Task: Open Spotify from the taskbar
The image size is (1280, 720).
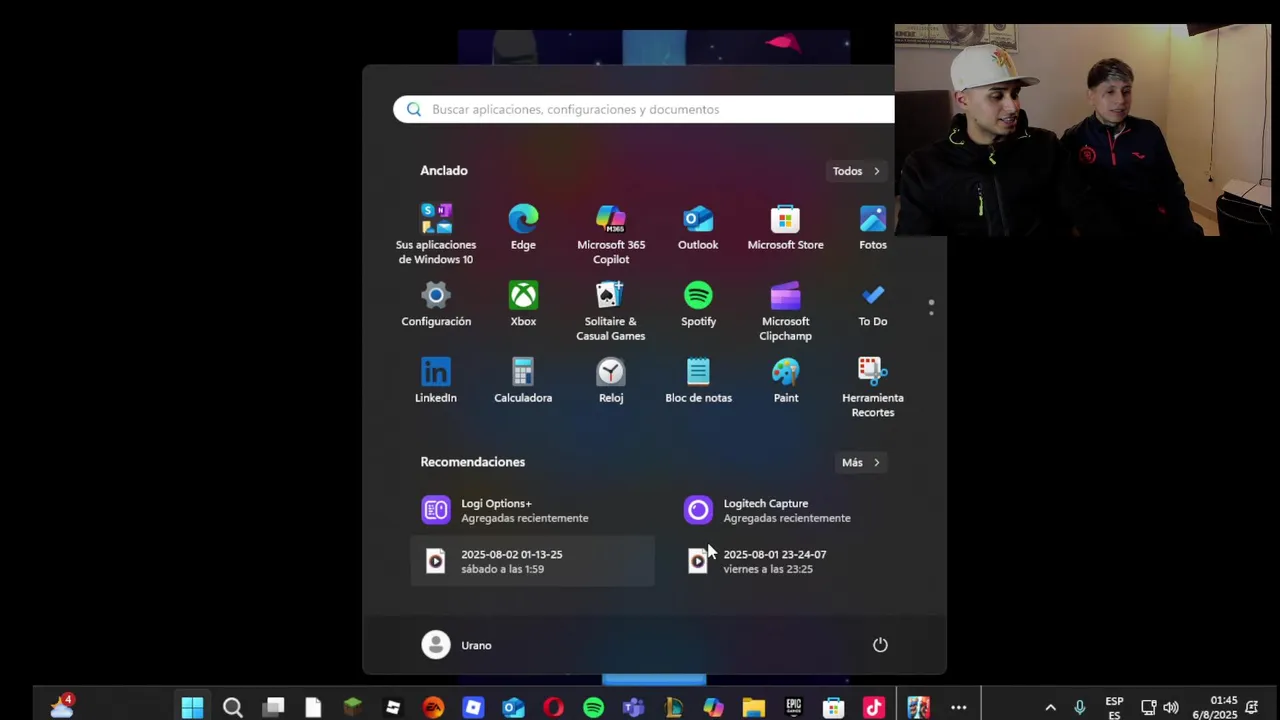Action: [593, 708]
